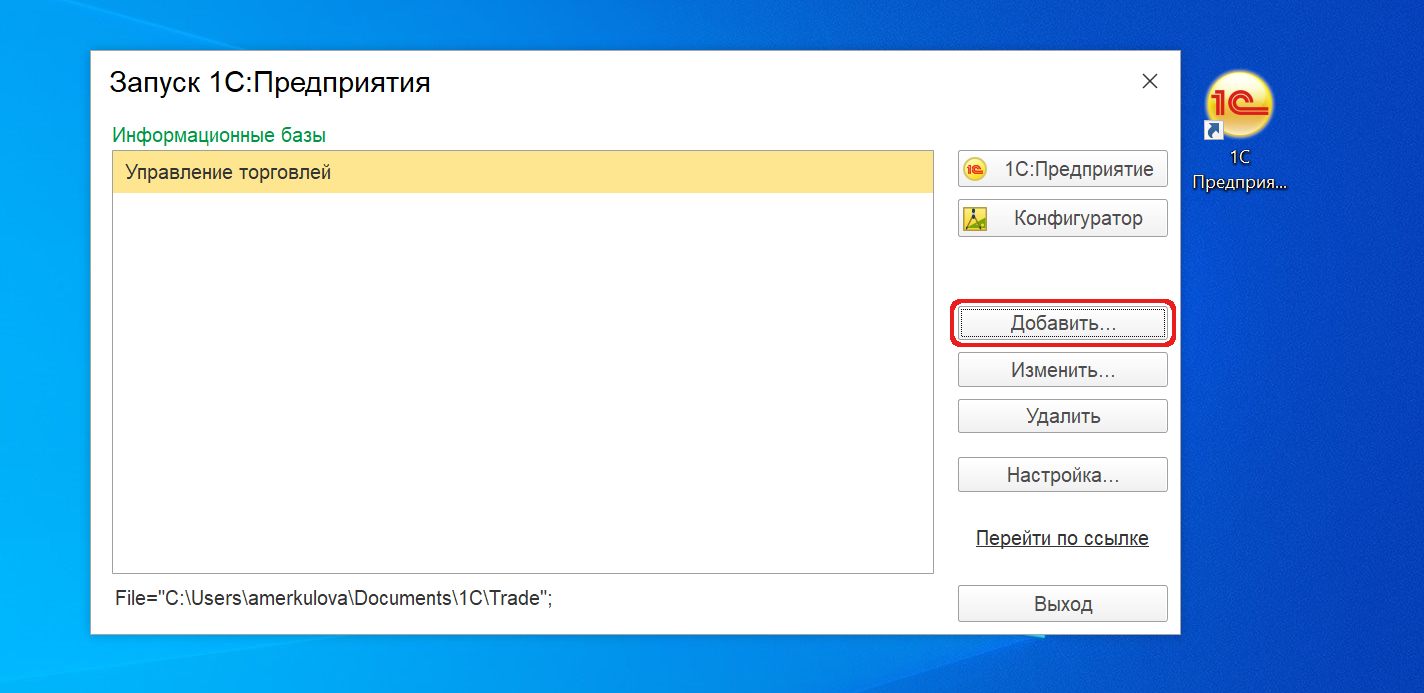The width and height of the screenshot is (1424, 693).
Task: Click the Конфигуратор button's drafting icon
Action: (x=974, y=219)
